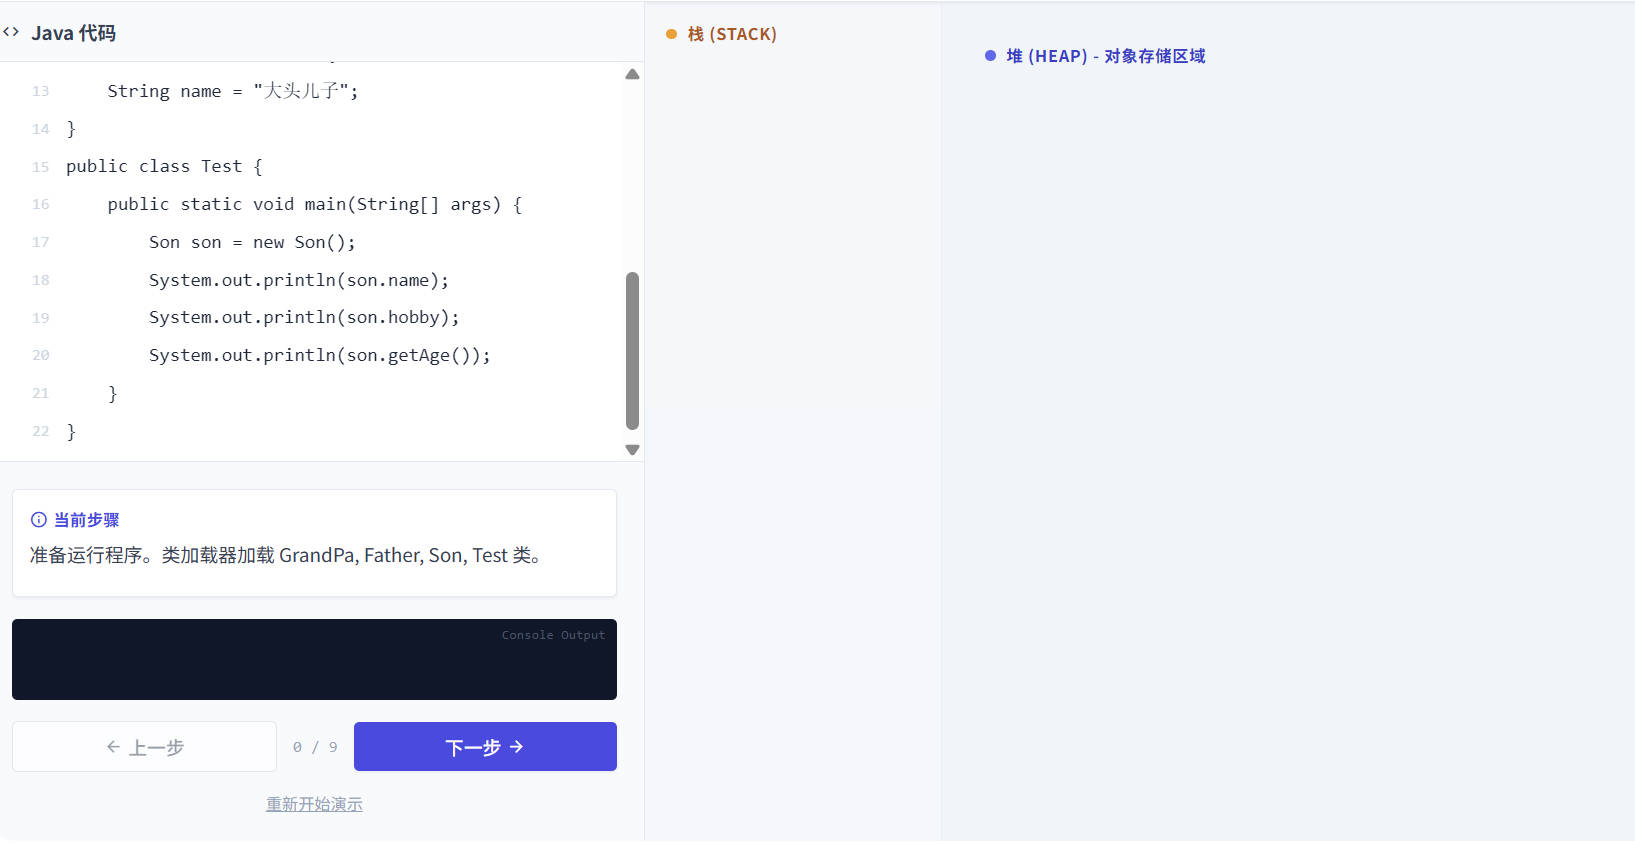Click the info icon next to 当前步骤
The height and width of the screenshot is (846, 1635).
[39, 520]
